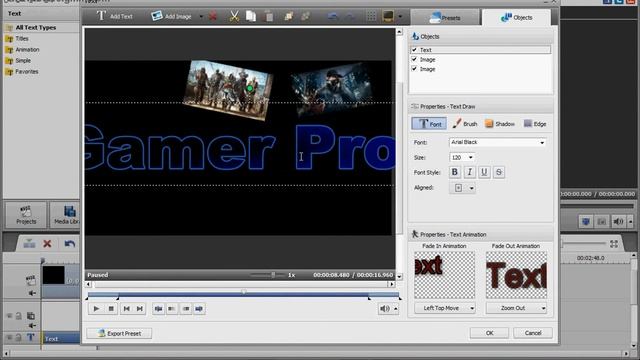Toggle Italic font style
This screenshot has height=360, width=640.
point(469,172)
